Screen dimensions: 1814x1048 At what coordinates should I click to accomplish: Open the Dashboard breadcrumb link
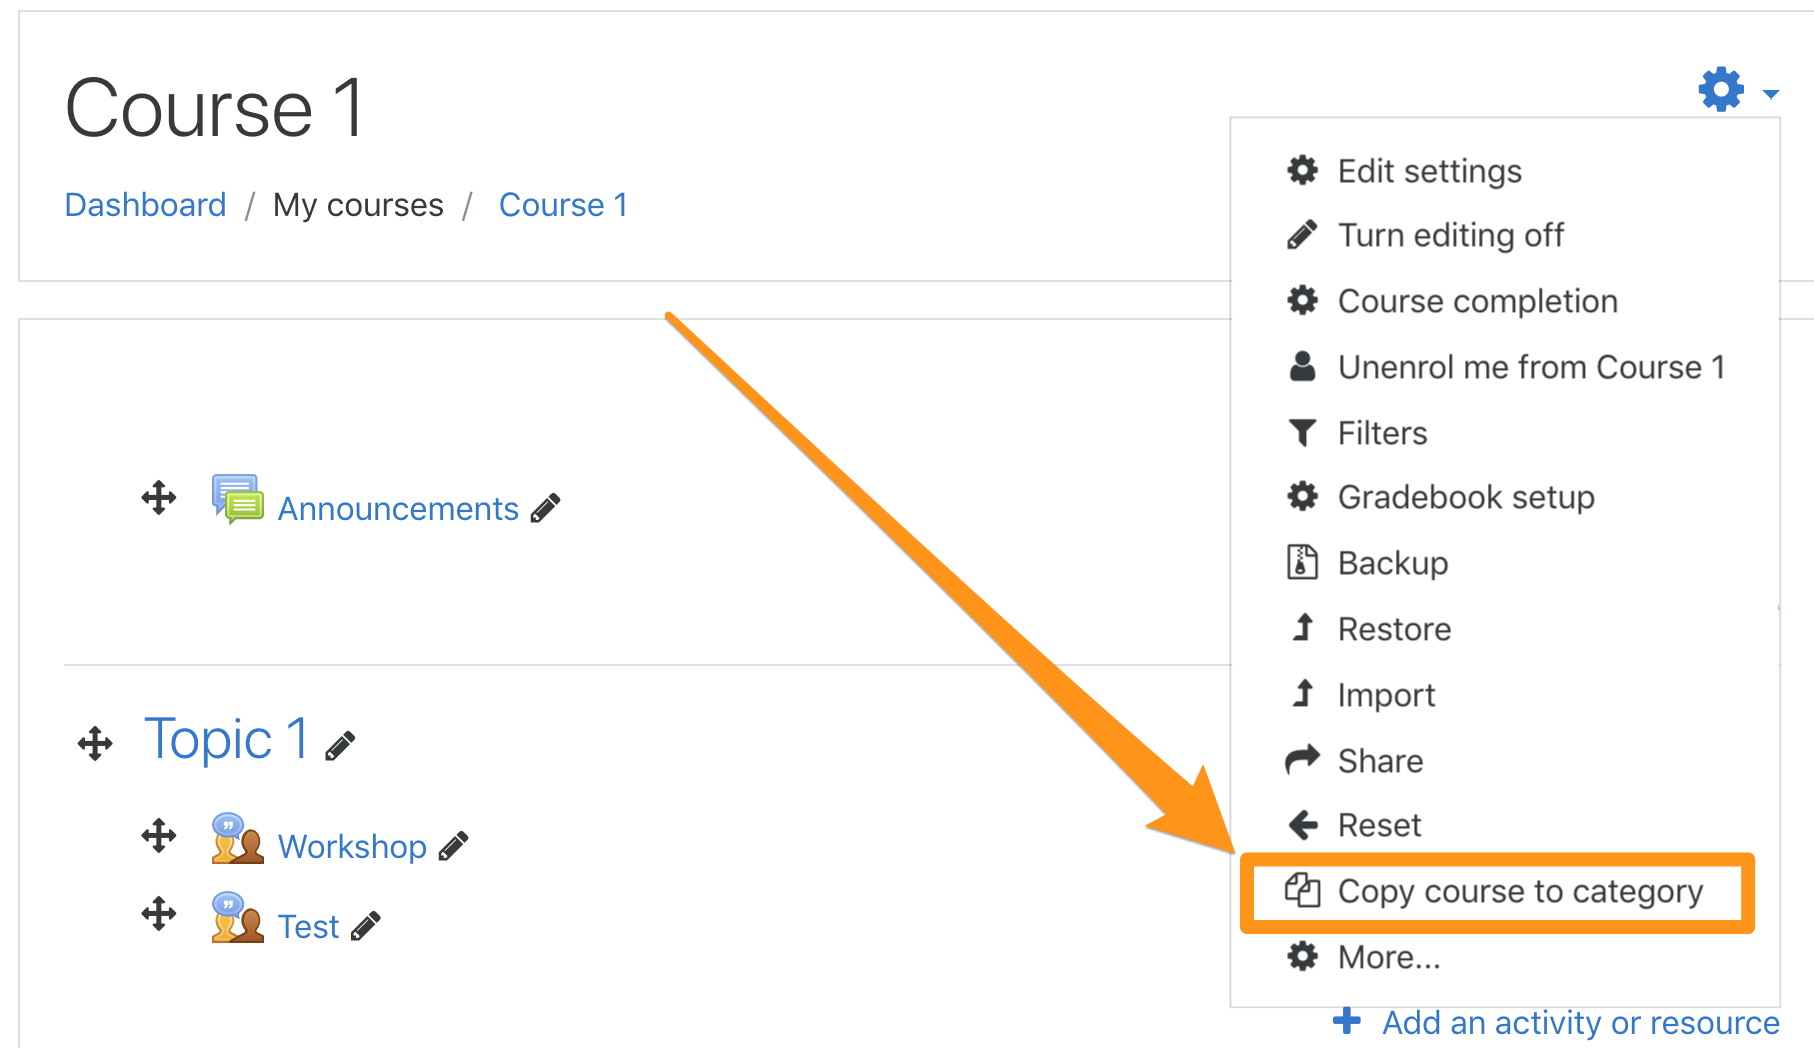[x=145, y=204]
